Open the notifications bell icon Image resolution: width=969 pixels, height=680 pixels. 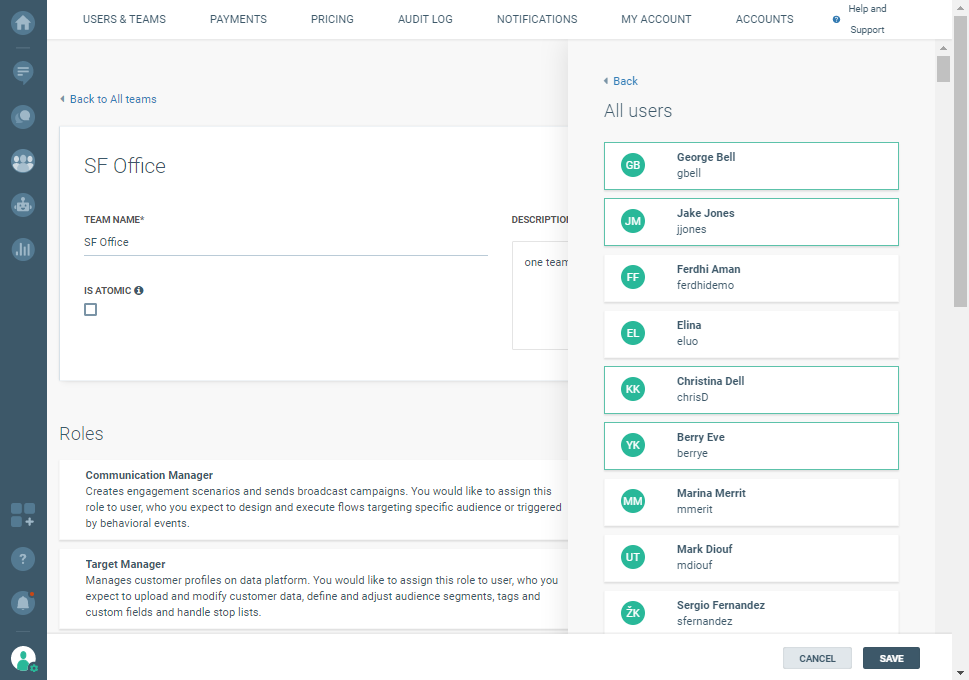click(x=23, y=603)
